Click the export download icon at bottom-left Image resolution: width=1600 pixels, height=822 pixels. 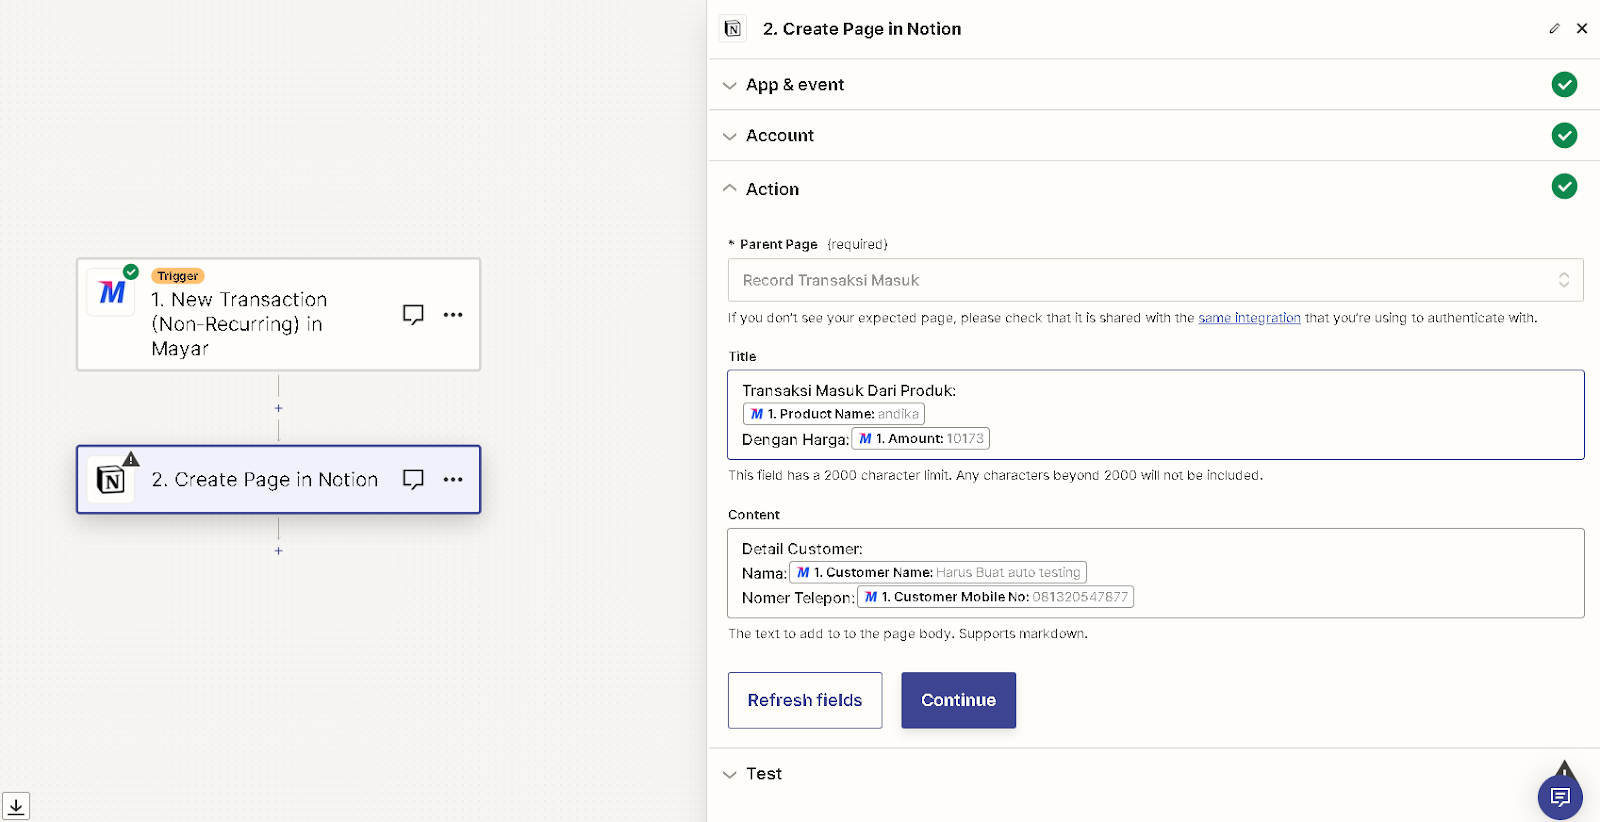(16, 806)
